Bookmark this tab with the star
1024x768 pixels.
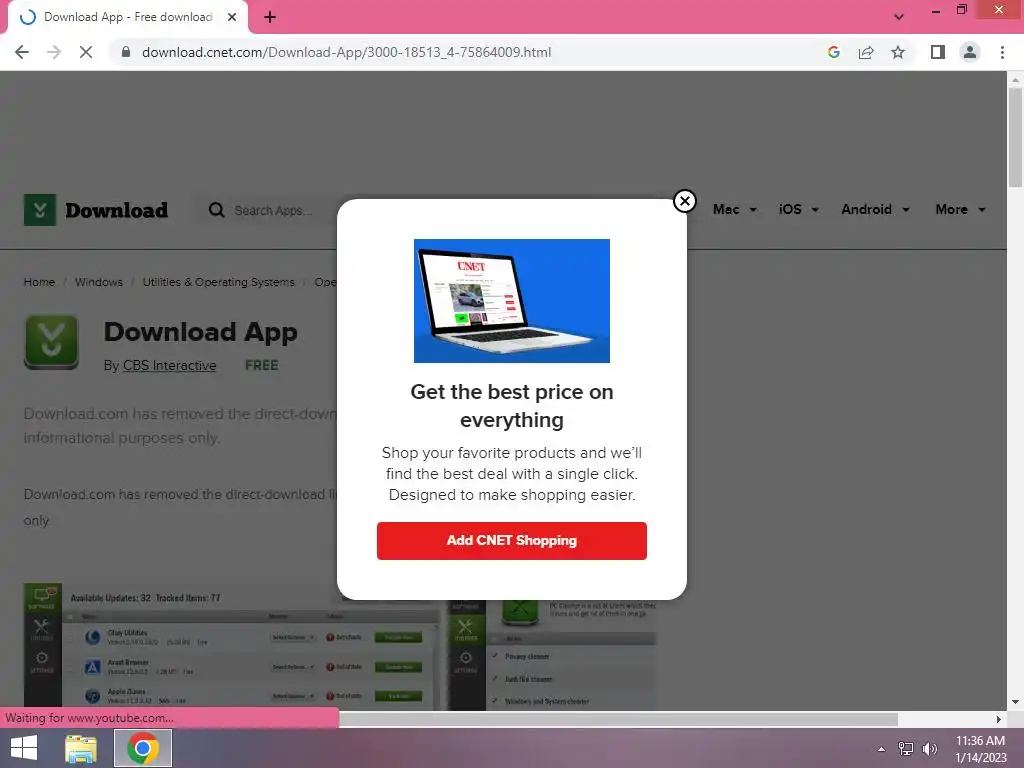(x=898, y=52)
